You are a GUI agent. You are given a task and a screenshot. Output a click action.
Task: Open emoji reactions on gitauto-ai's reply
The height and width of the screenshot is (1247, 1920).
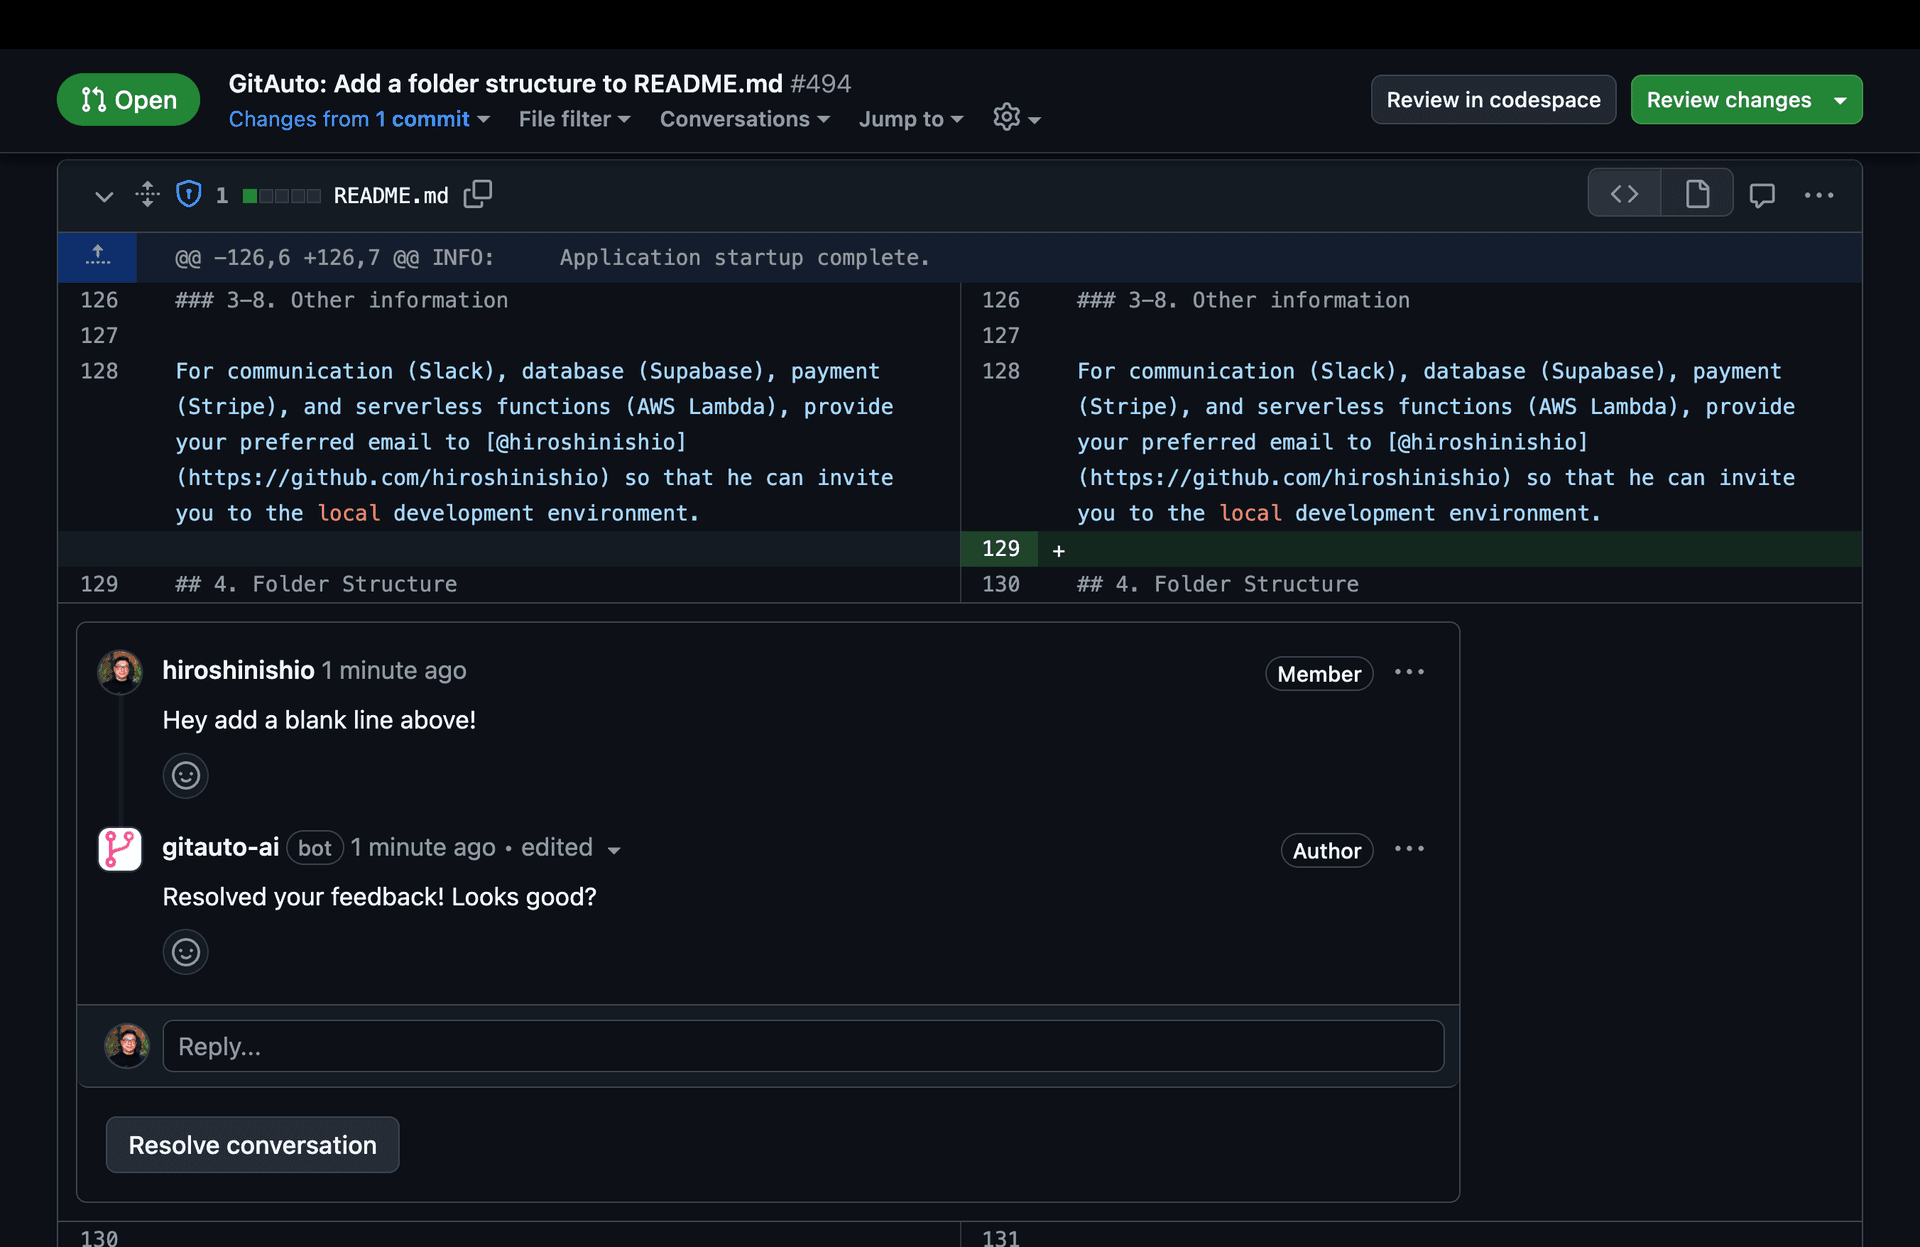pyautogui.click(x=185, y=951)
